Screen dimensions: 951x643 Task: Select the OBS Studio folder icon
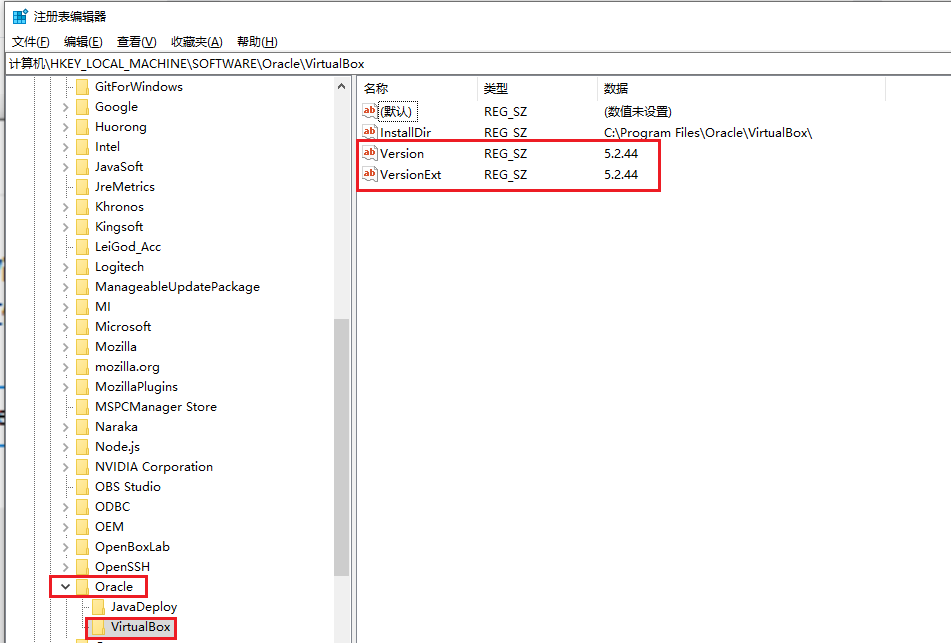pyautogui.click(x=82, y=488)
